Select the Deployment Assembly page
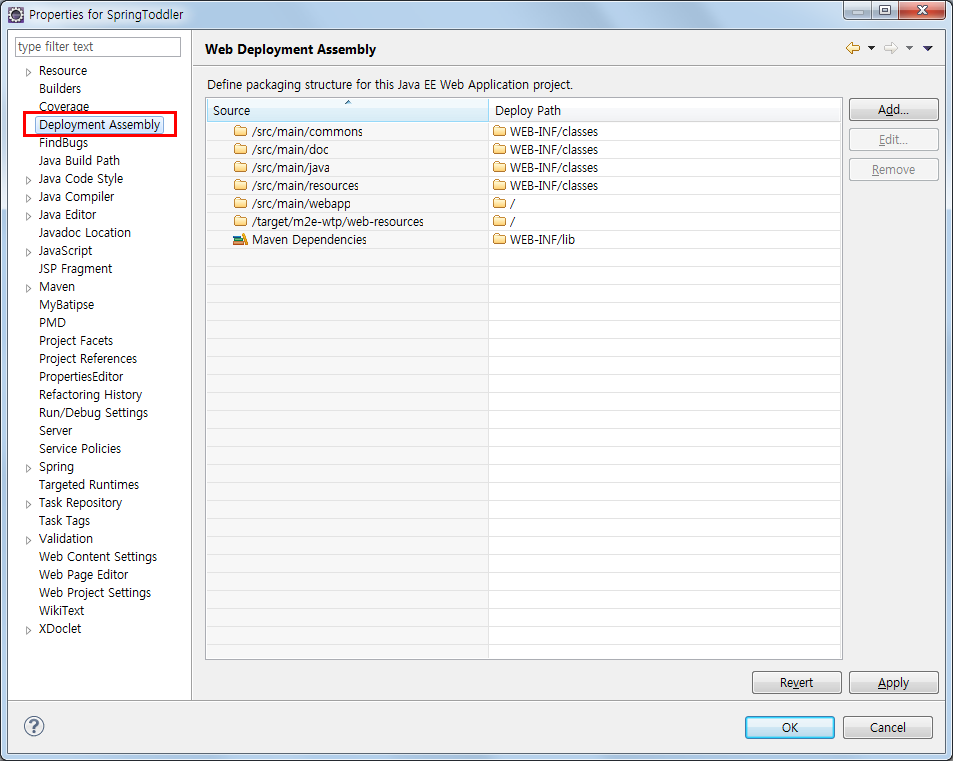 (x=100, y=125)
